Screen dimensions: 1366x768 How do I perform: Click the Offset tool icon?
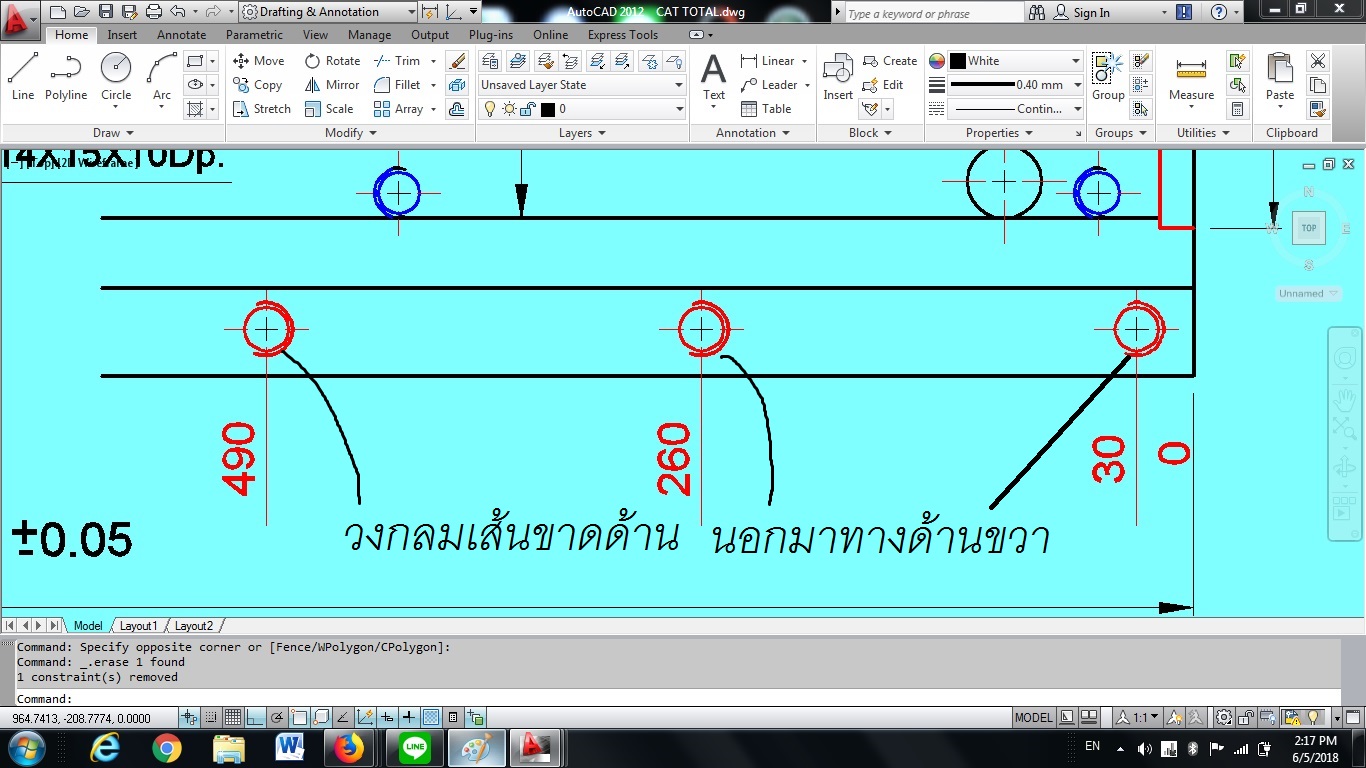click(457, 109)
